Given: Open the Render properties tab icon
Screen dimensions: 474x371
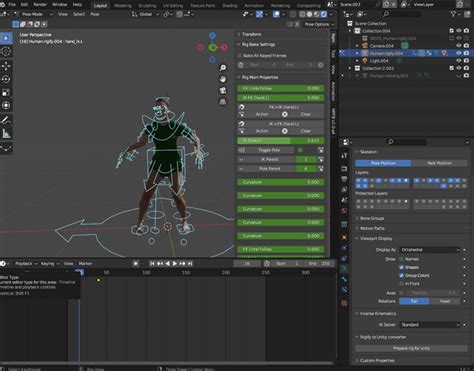Looking at the screenshot, I should click(x=344, y=169).
